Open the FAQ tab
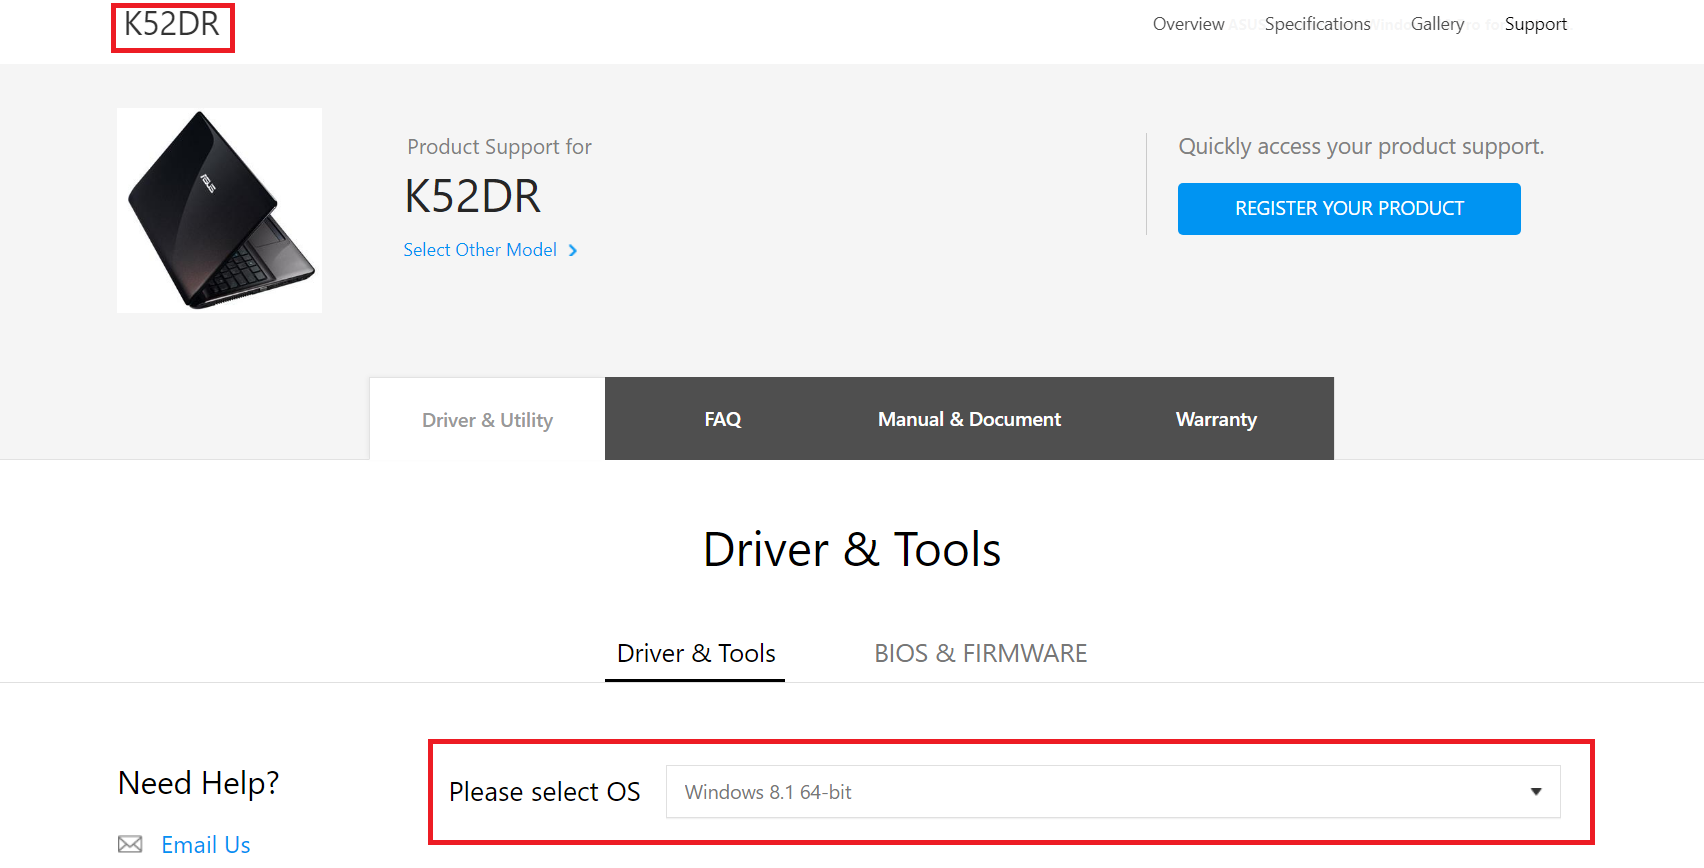This screenshot has width=1704, height=868. [723, 419]
